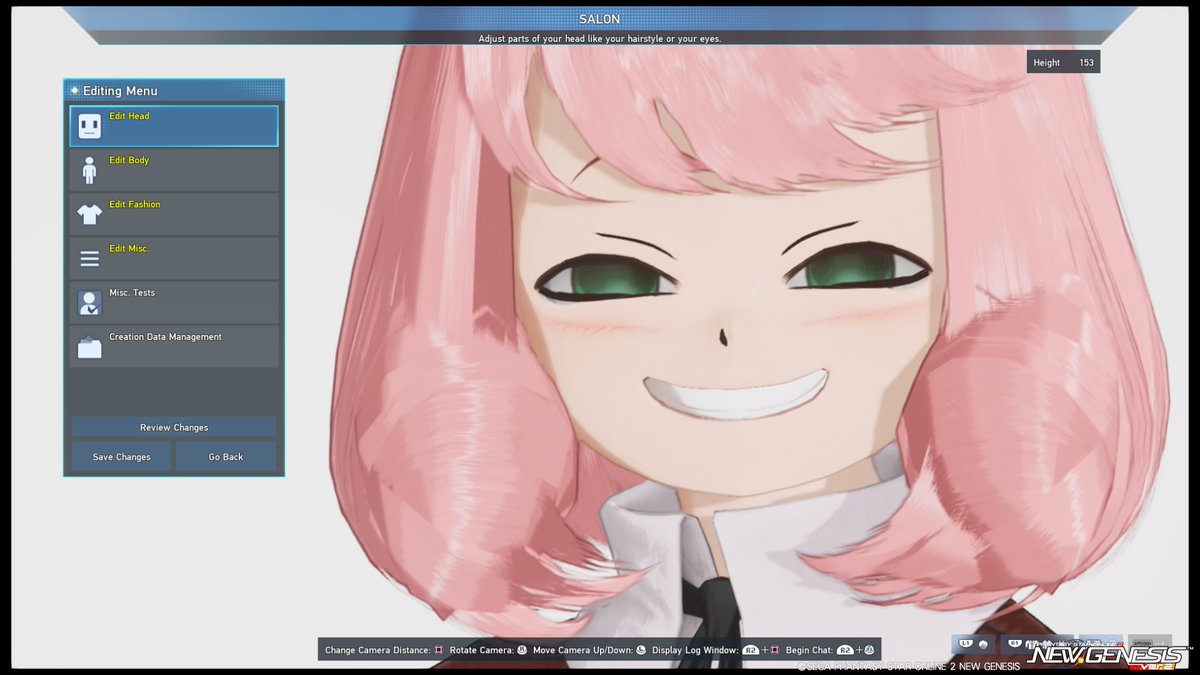The width and height of the screenshot is (1200, 675).
Task: Click the Move Camera Up/Down stick icon
Action: coord(640,650)
